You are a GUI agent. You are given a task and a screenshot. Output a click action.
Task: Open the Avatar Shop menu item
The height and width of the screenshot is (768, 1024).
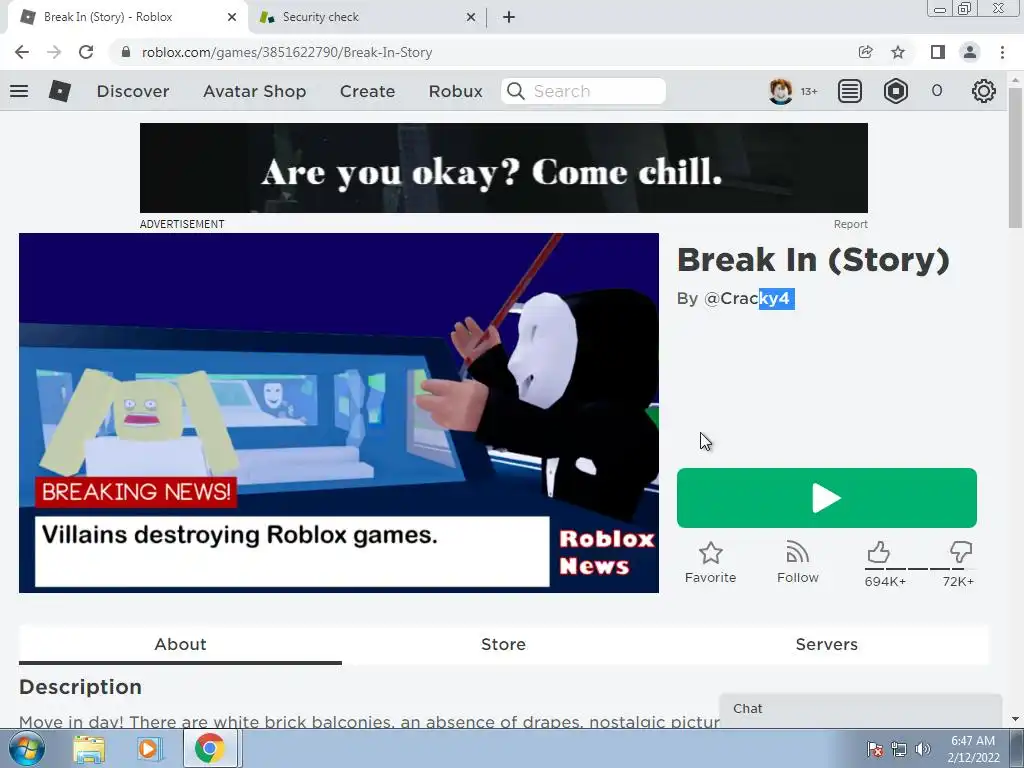pyautogui.click(x=255, y=91)
